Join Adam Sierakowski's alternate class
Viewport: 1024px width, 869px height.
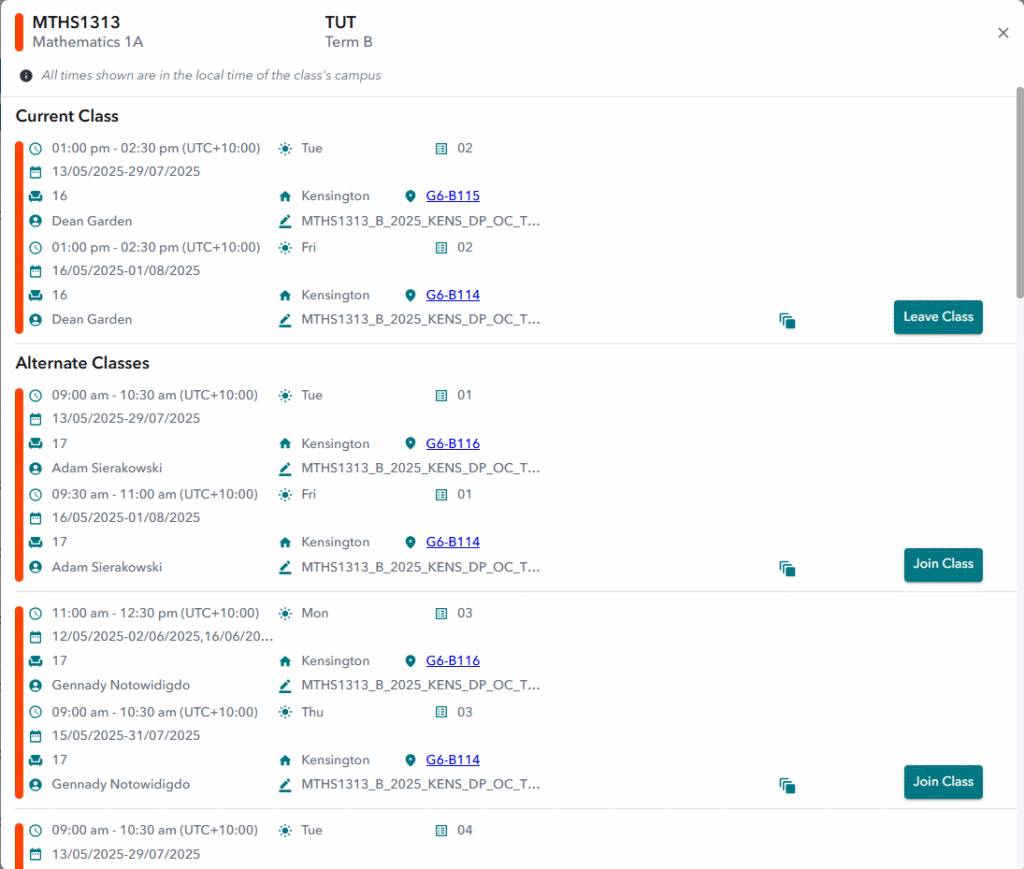coord(943,564)
